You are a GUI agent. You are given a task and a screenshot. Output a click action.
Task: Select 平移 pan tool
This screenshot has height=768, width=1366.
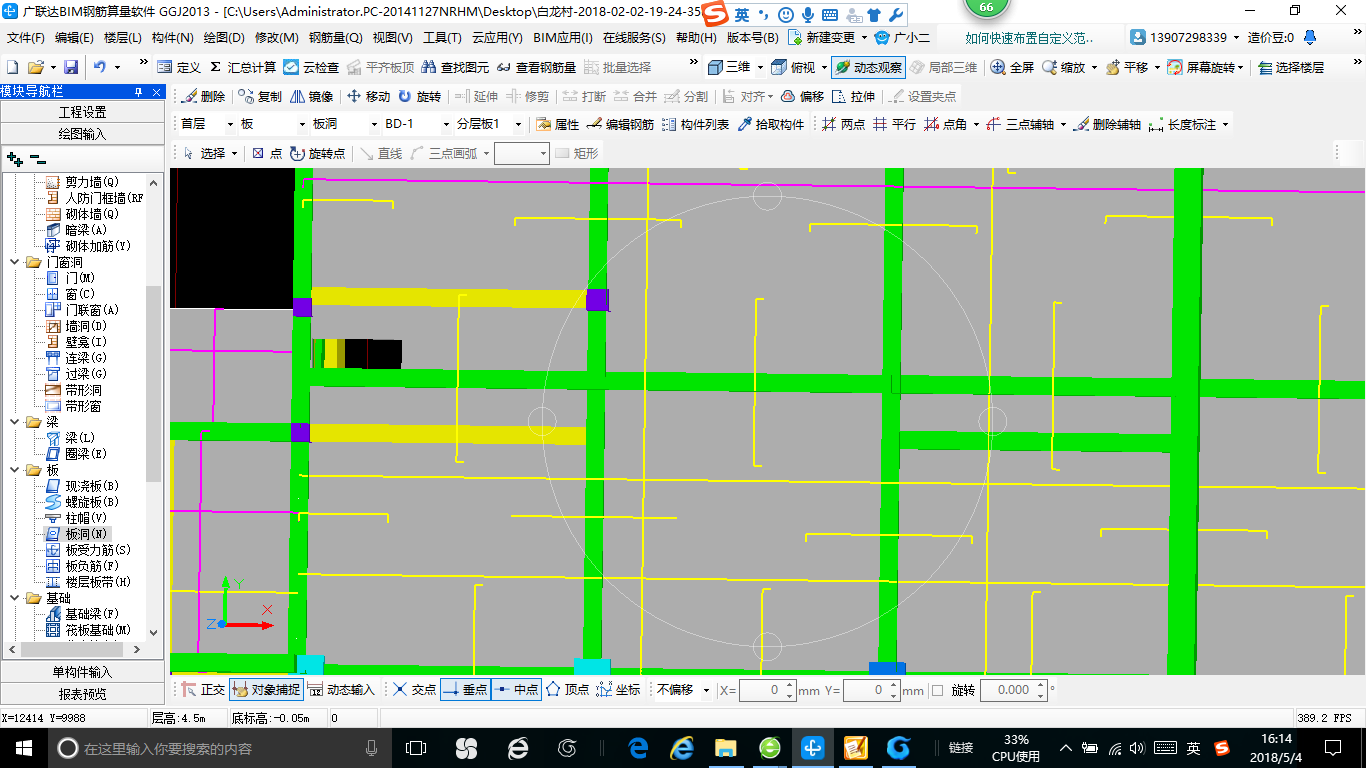1126,67
